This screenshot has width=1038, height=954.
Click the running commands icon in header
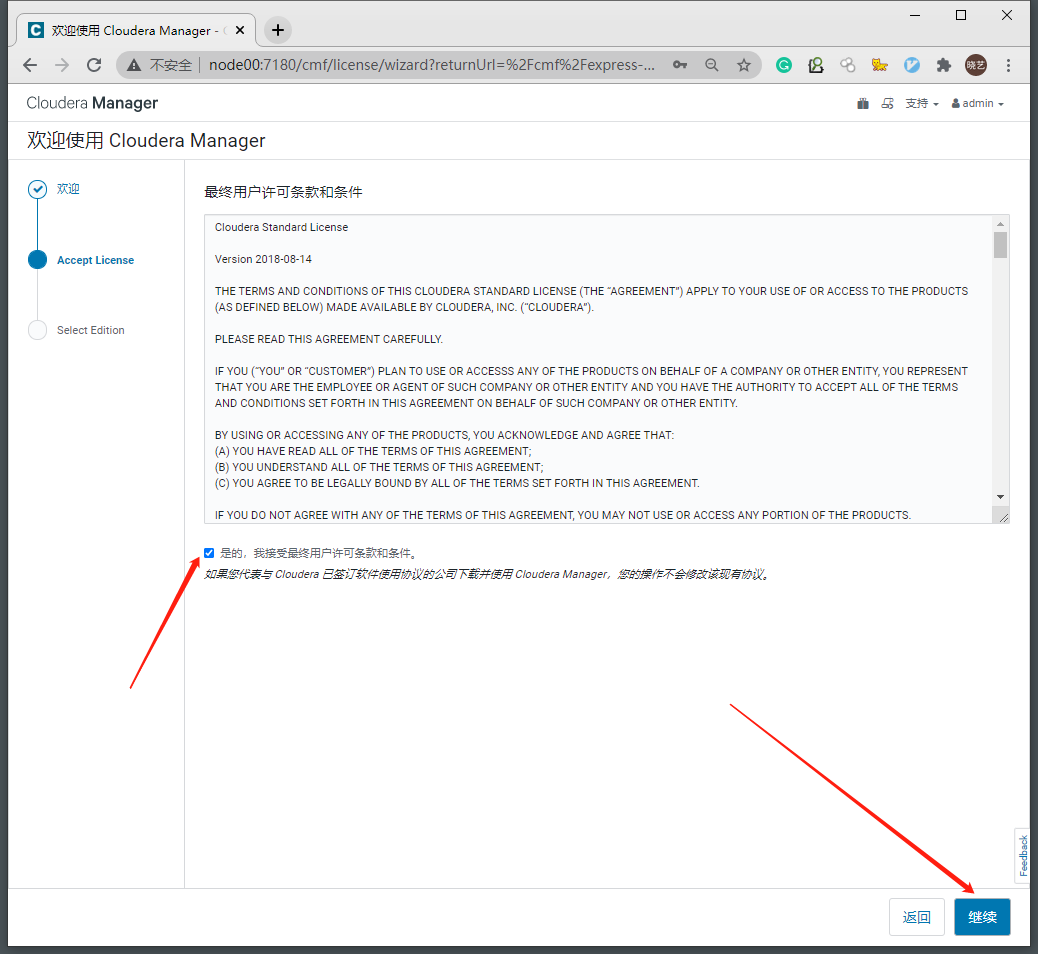coord(888,103)
